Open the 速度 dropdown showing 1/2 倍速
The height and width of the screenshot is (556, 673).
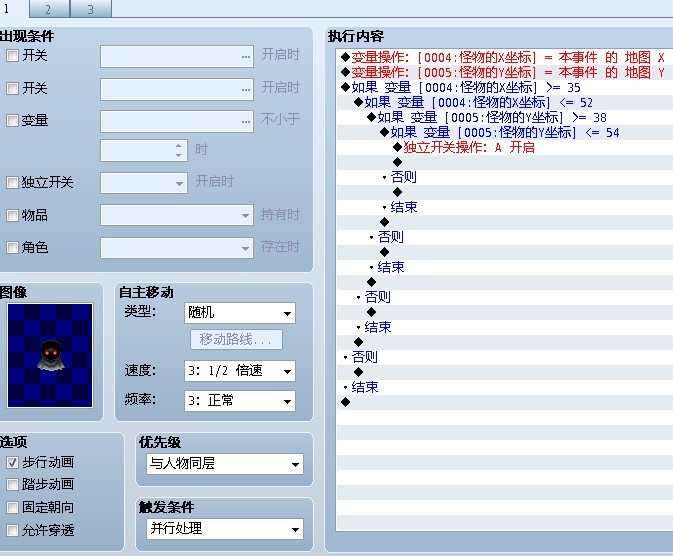point(239,371)
